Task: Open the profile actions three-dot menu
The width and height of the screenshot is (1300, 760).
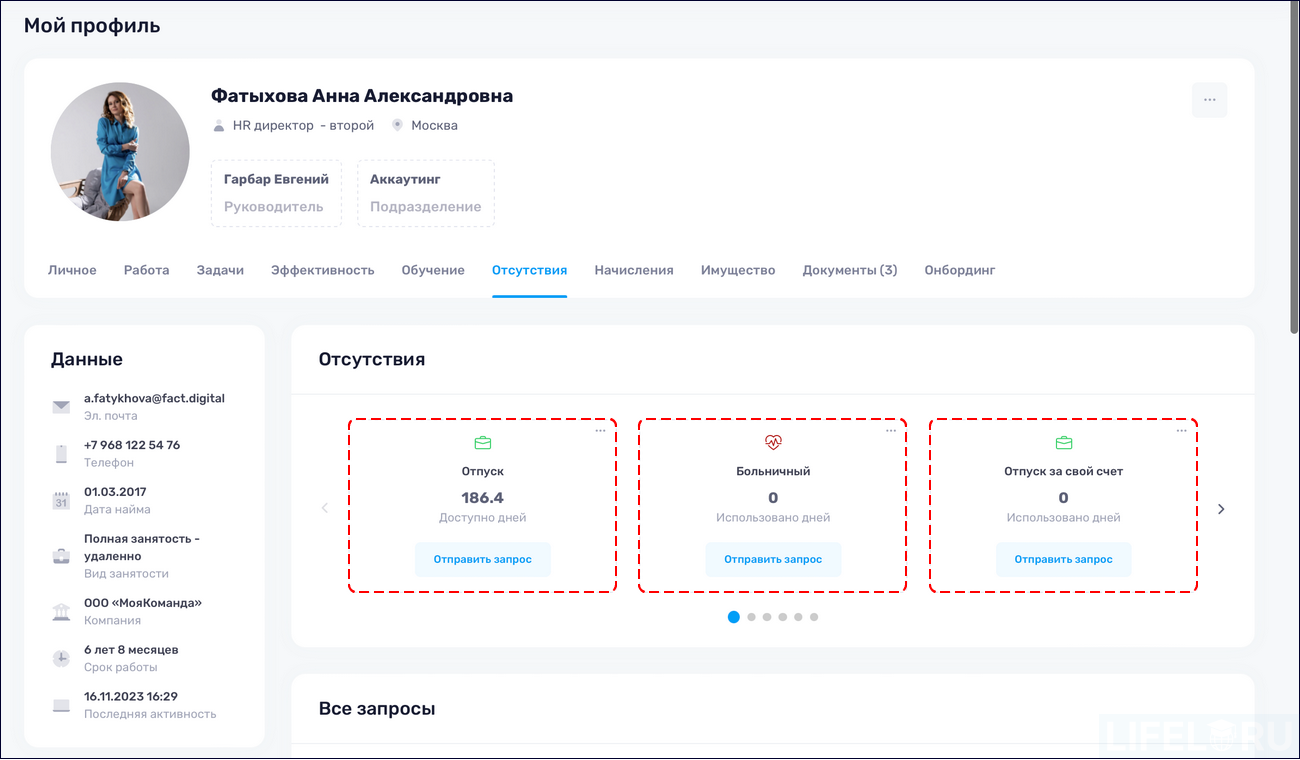Action: (x=1209, y=100)
